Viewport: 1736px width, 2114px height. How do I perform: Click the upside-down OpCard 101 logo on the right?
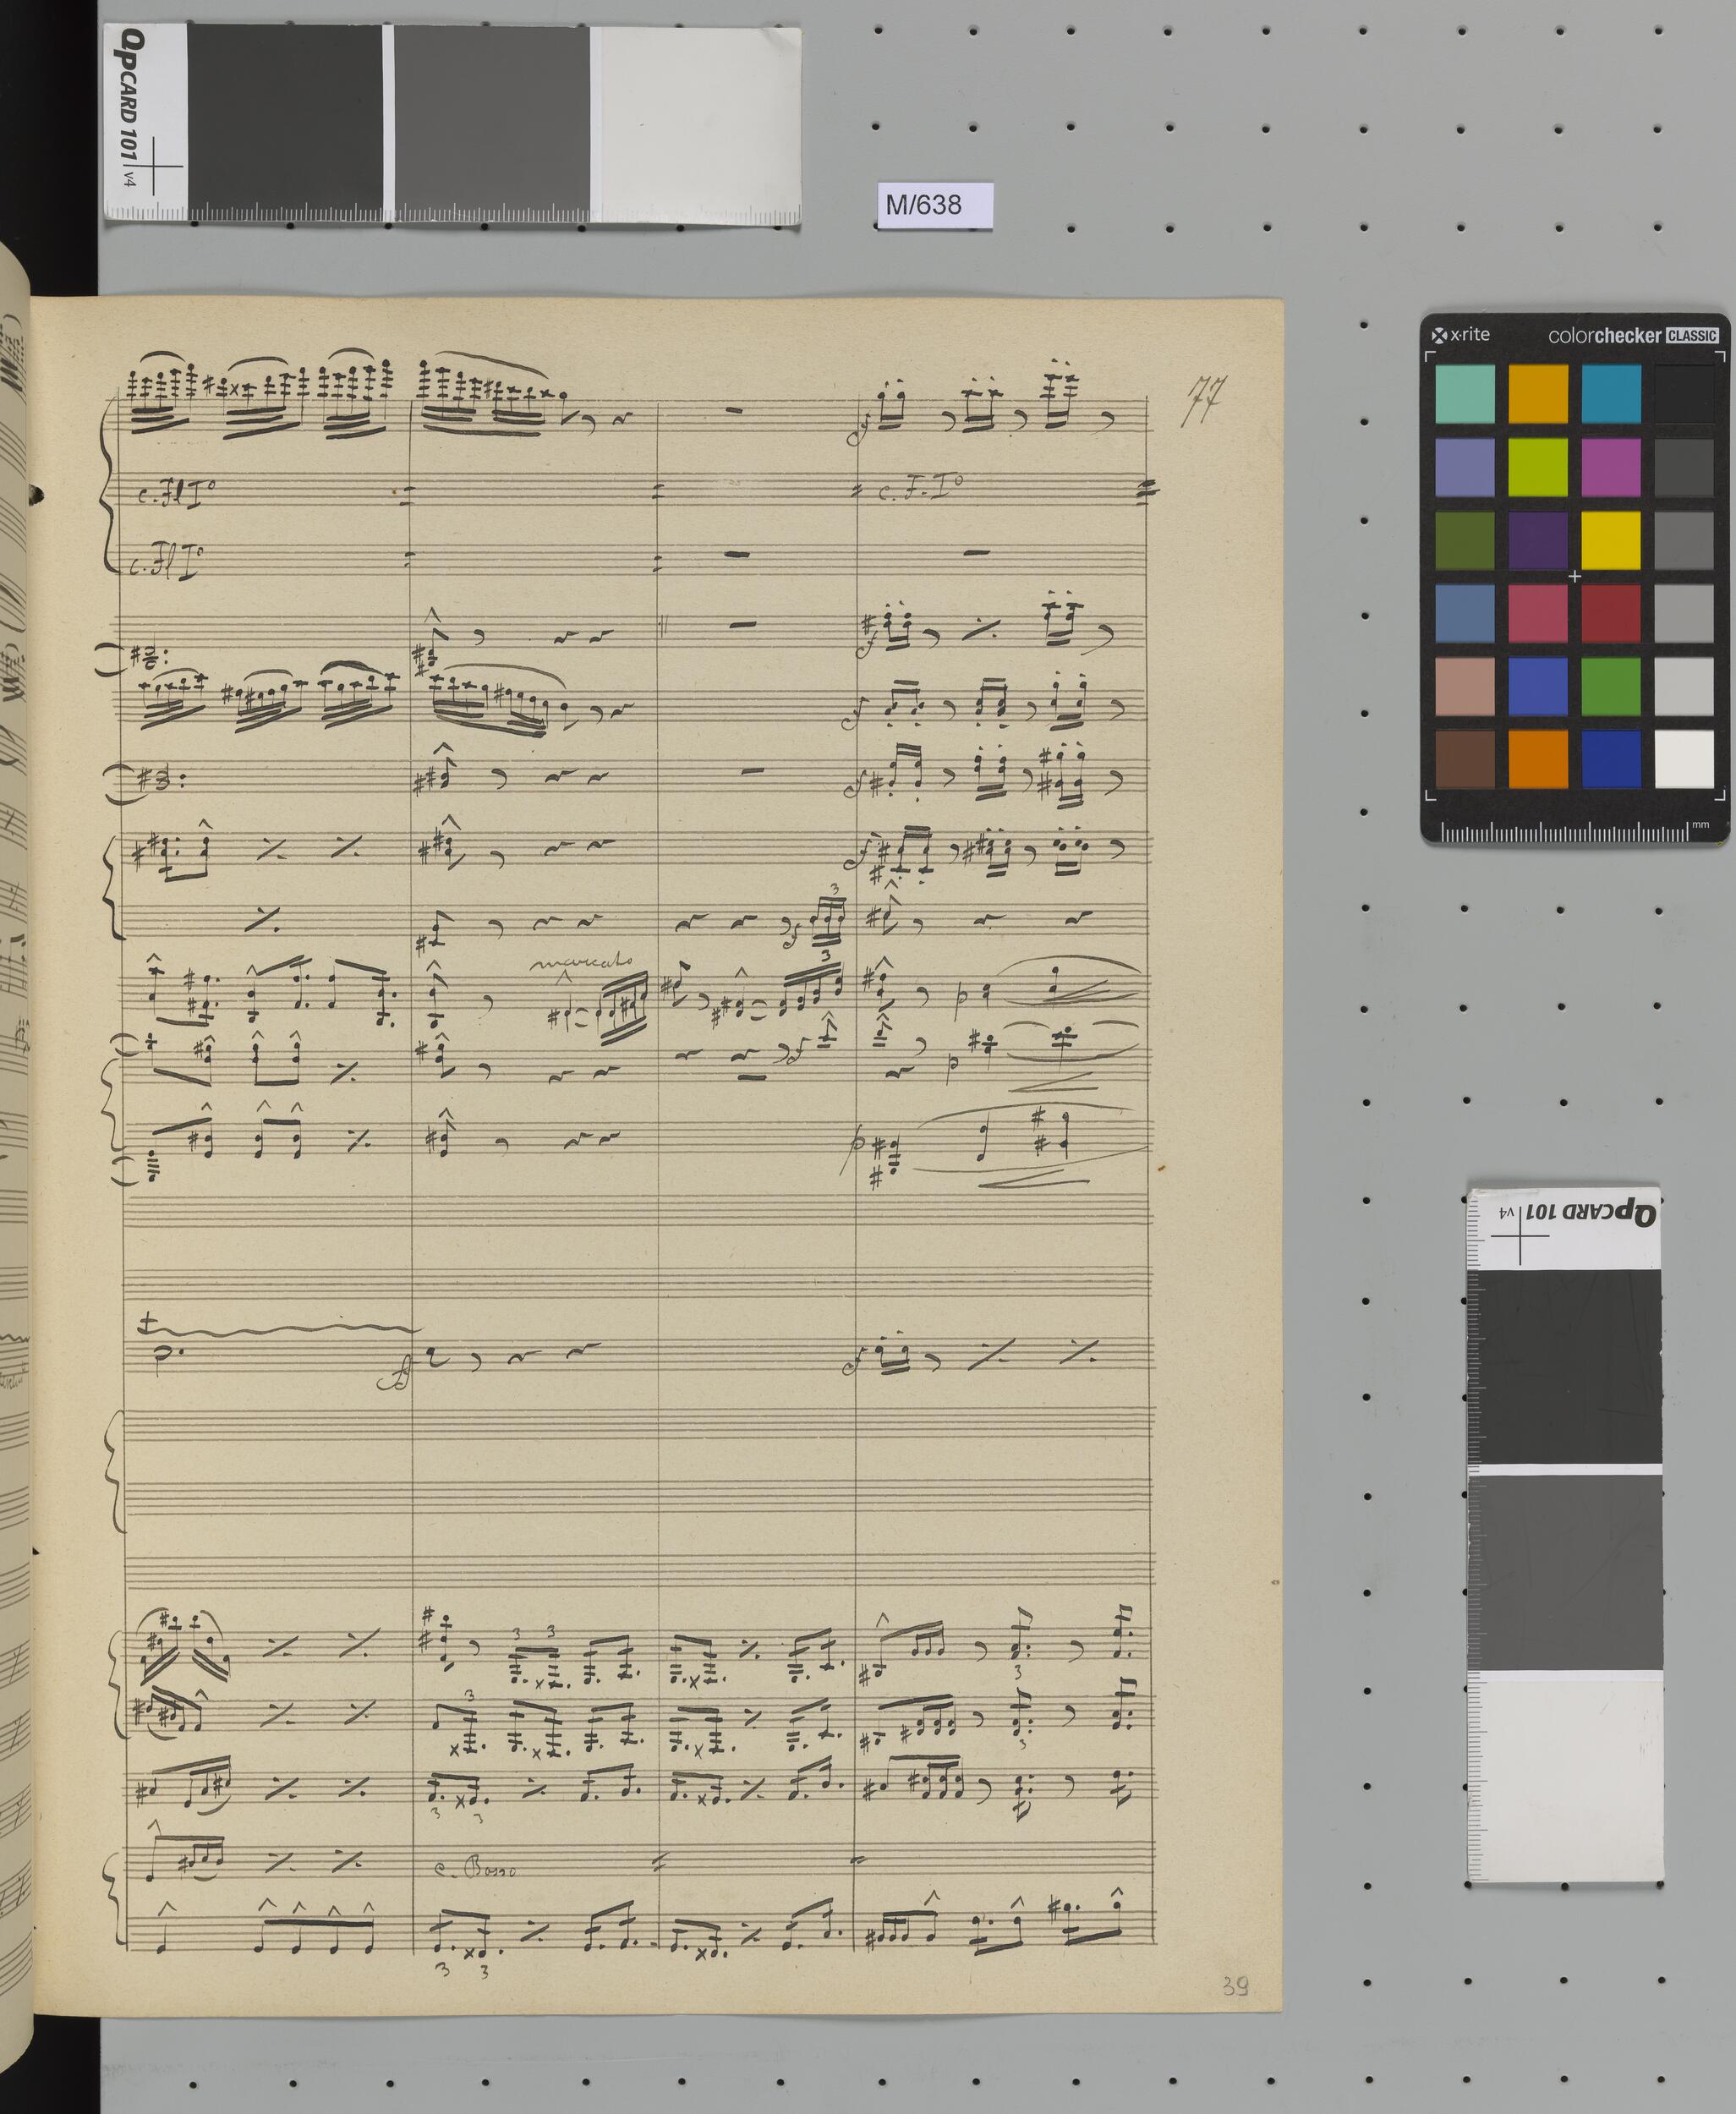[1592, 1214]
